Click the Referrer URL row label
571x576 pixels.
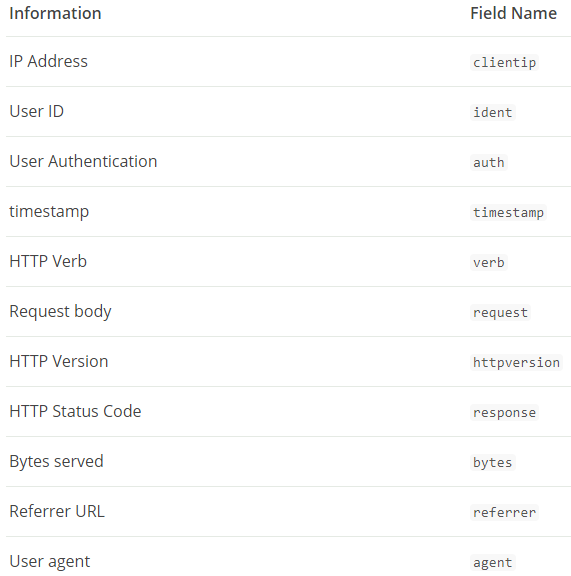57,511
